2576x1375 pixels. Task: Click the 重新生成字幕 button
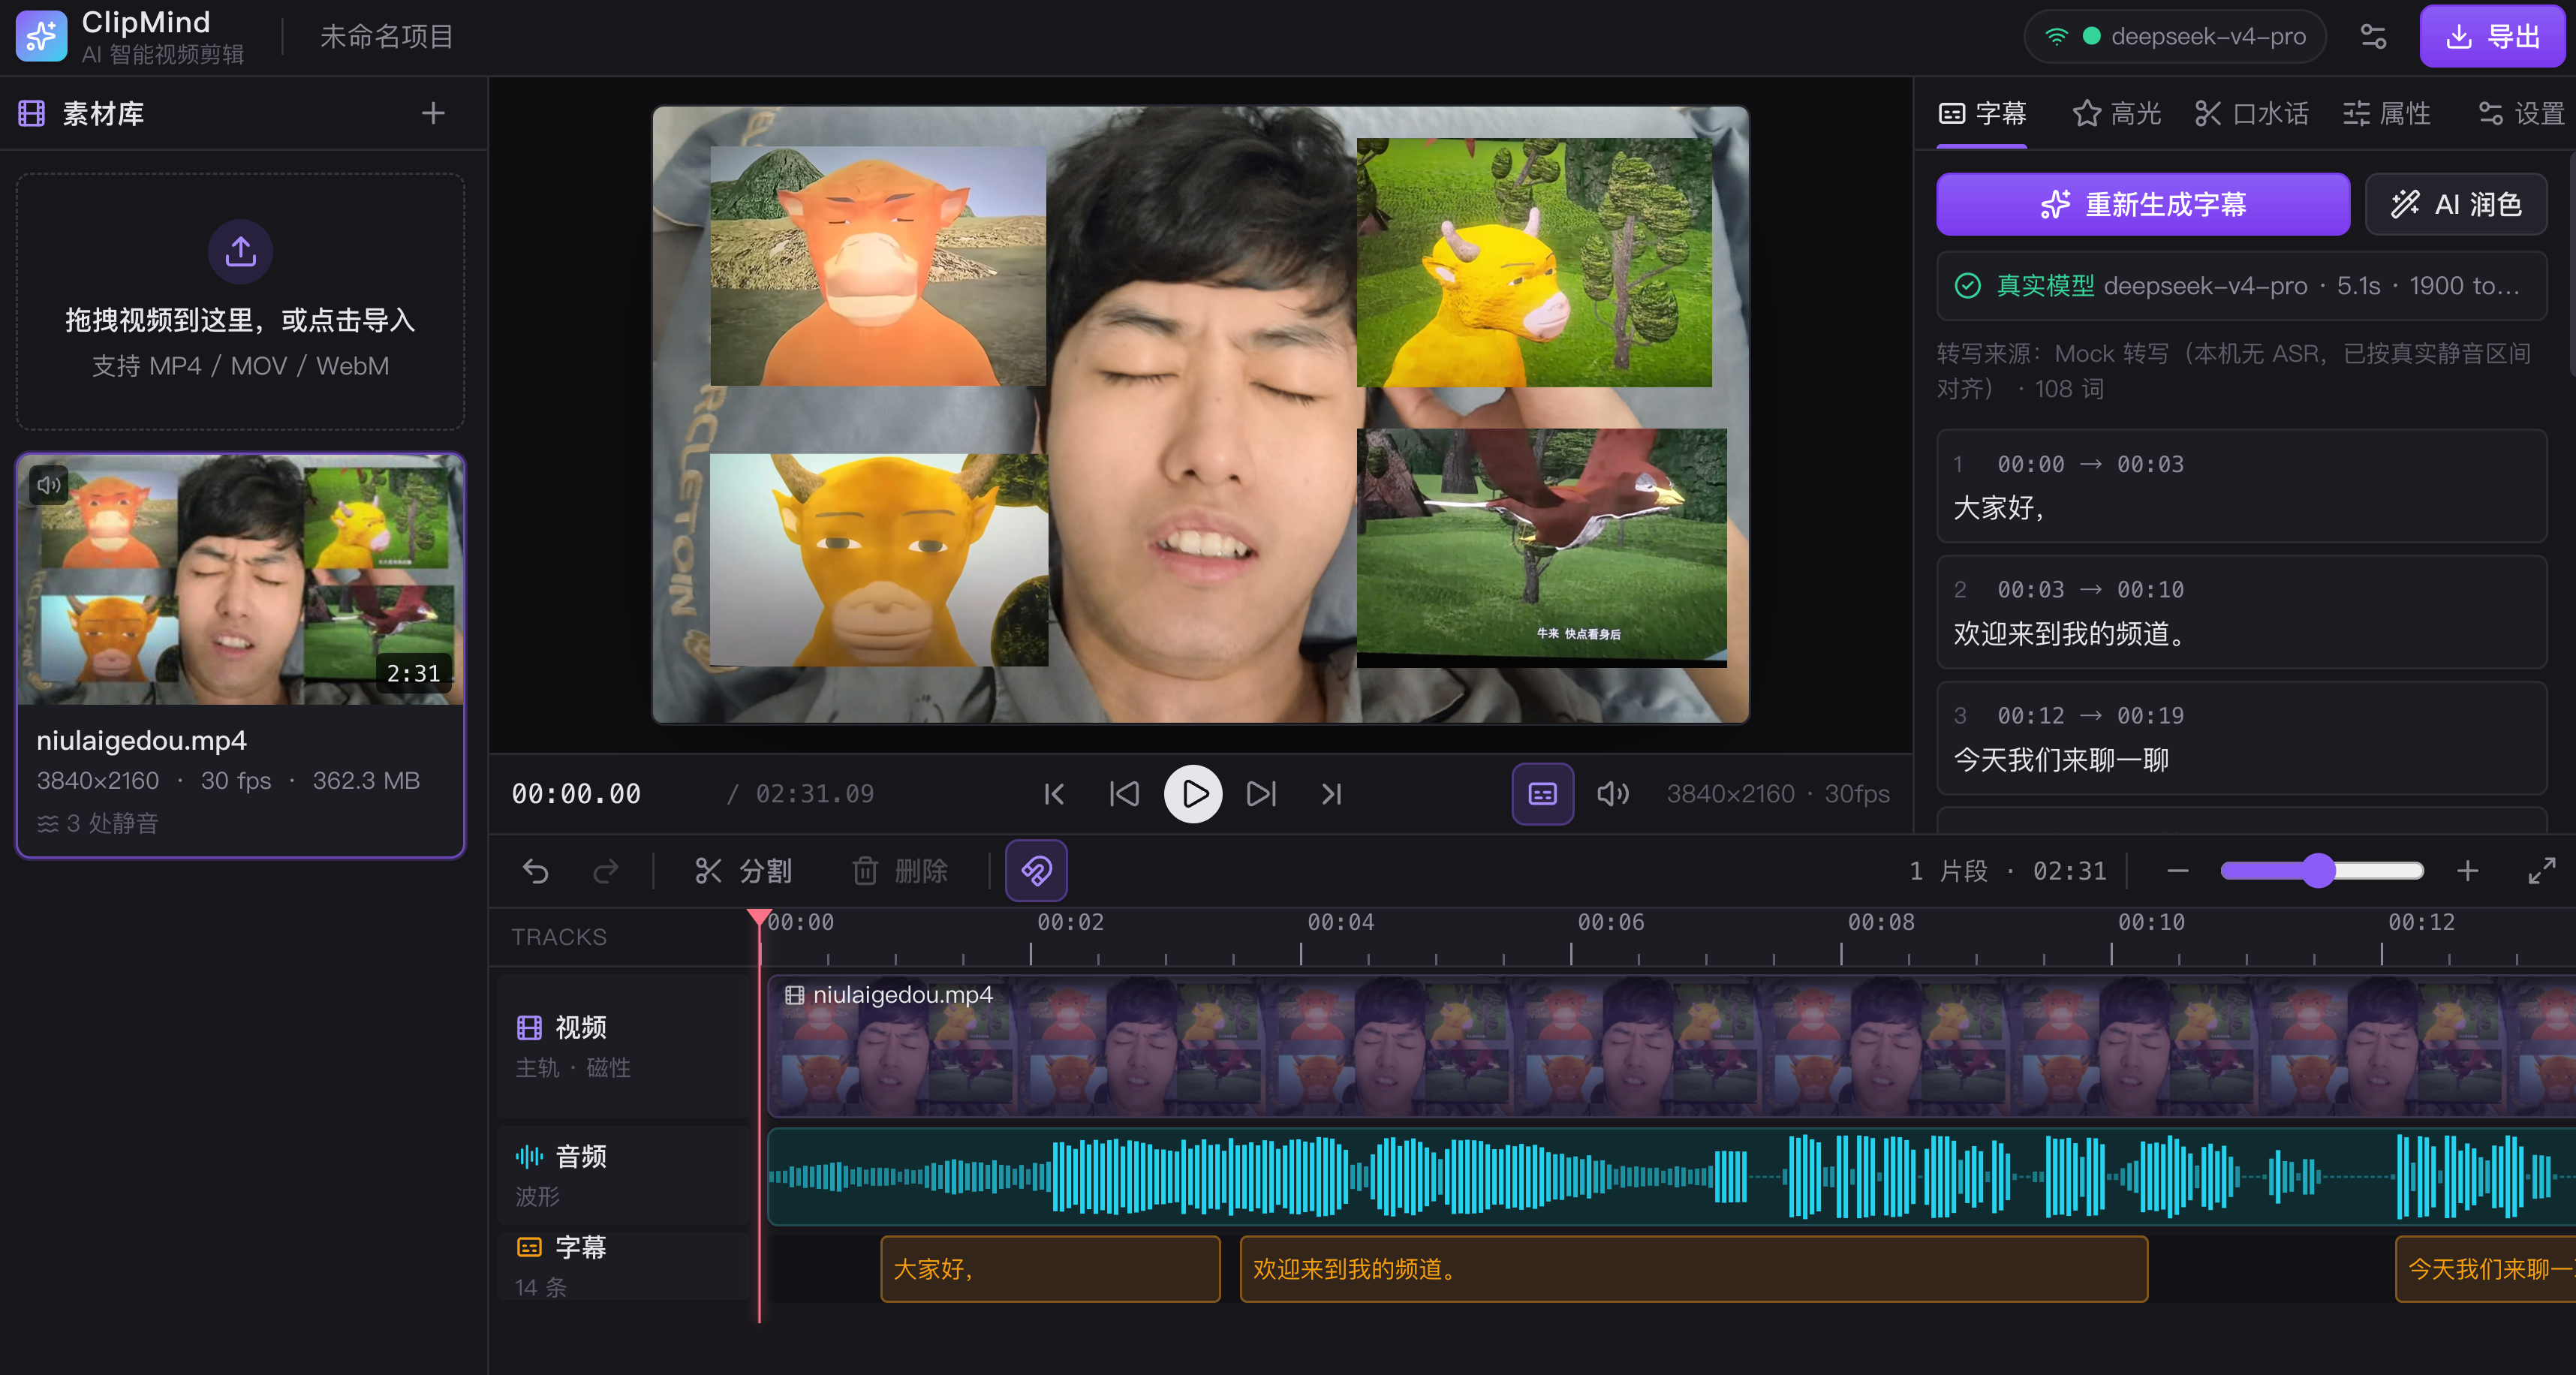[x=2143, y=204]
